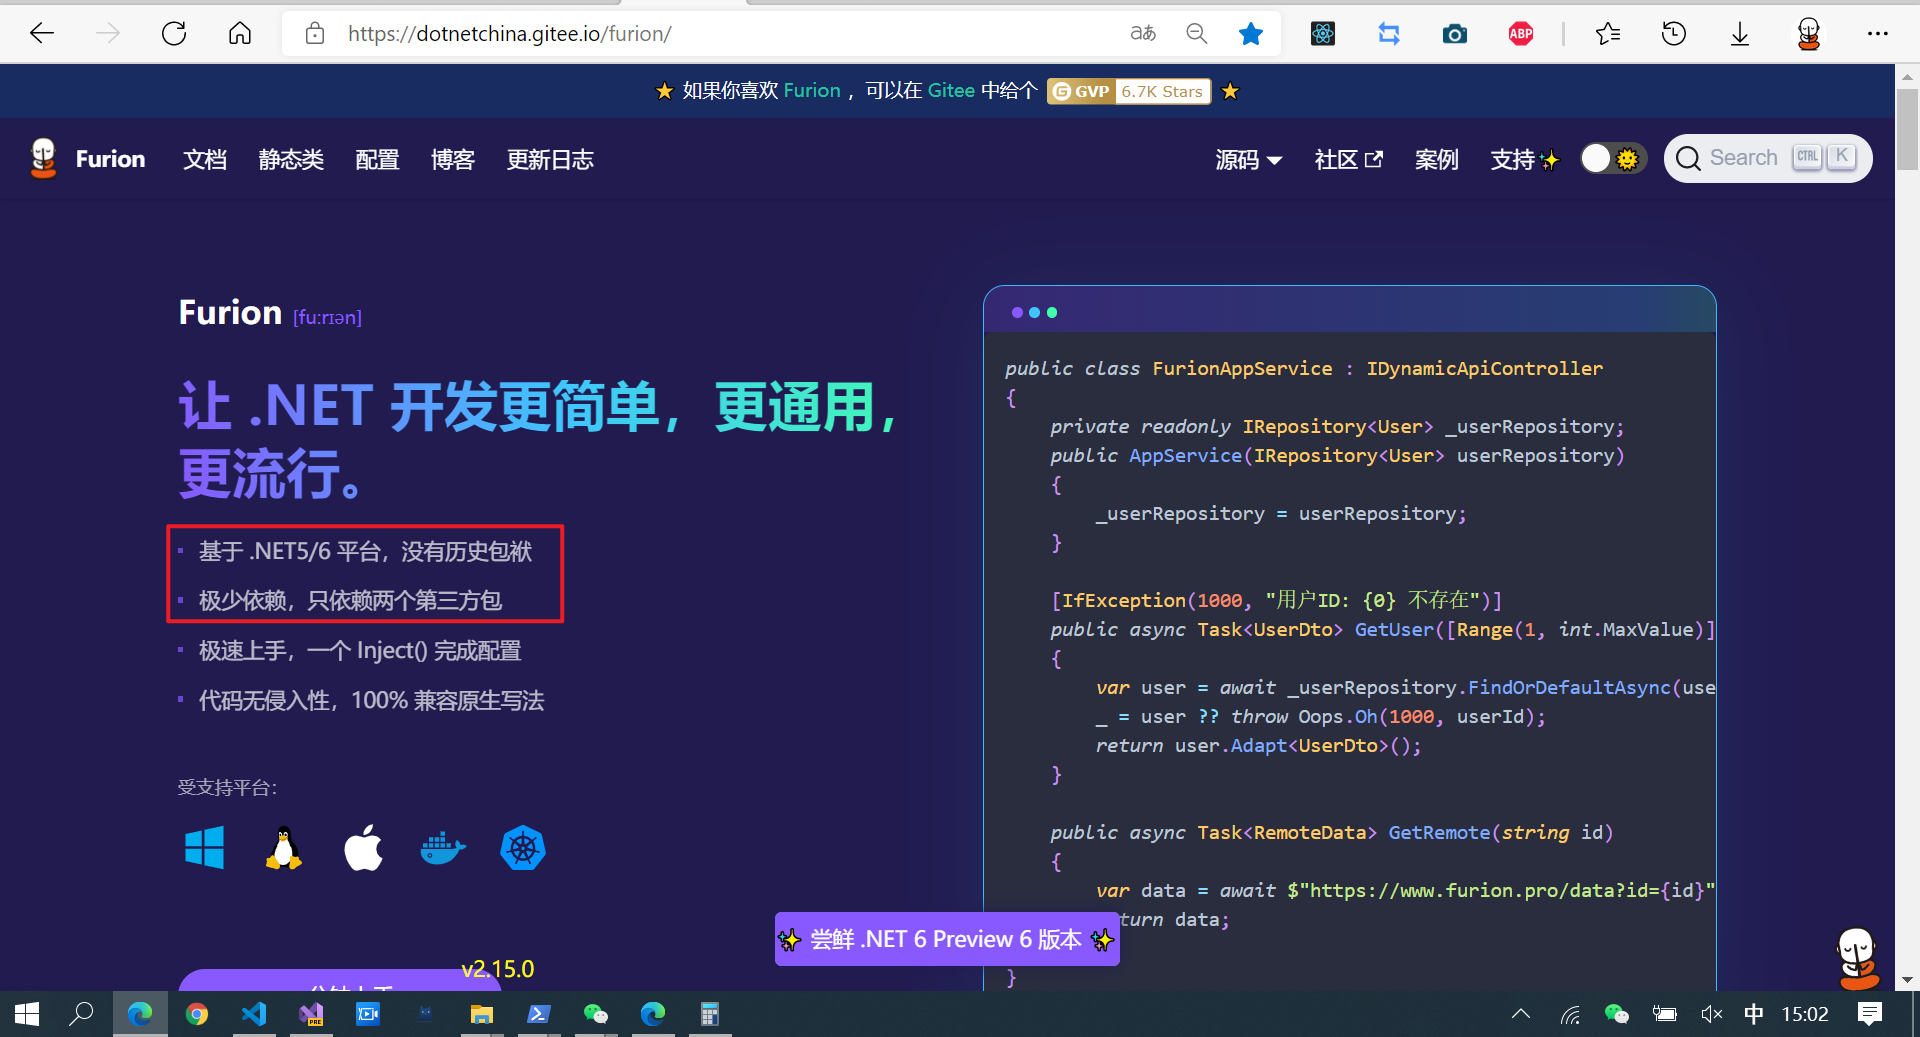Click the blue favorite star icon

click(1251, 34)
